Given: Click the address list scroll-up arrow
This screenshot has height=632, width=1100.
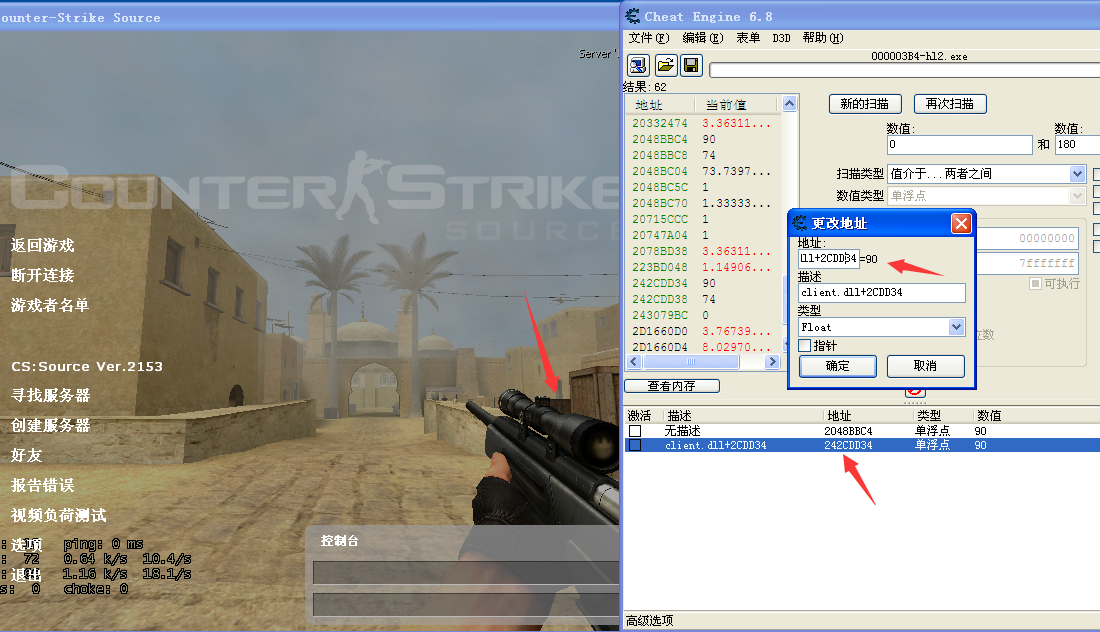Looking at the screenshot, I should (789, 104).
